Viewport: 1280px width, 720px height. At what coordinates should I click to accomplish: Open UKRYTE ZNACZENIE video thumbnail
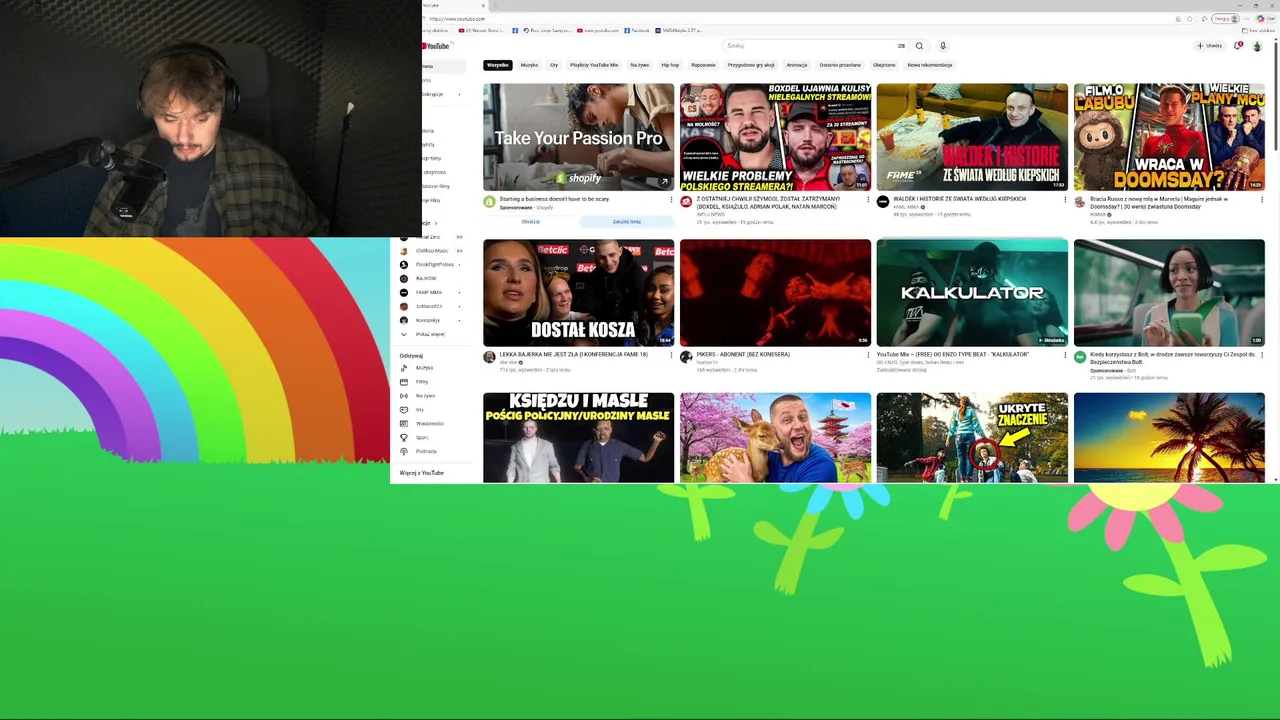[x=972, y=438]
